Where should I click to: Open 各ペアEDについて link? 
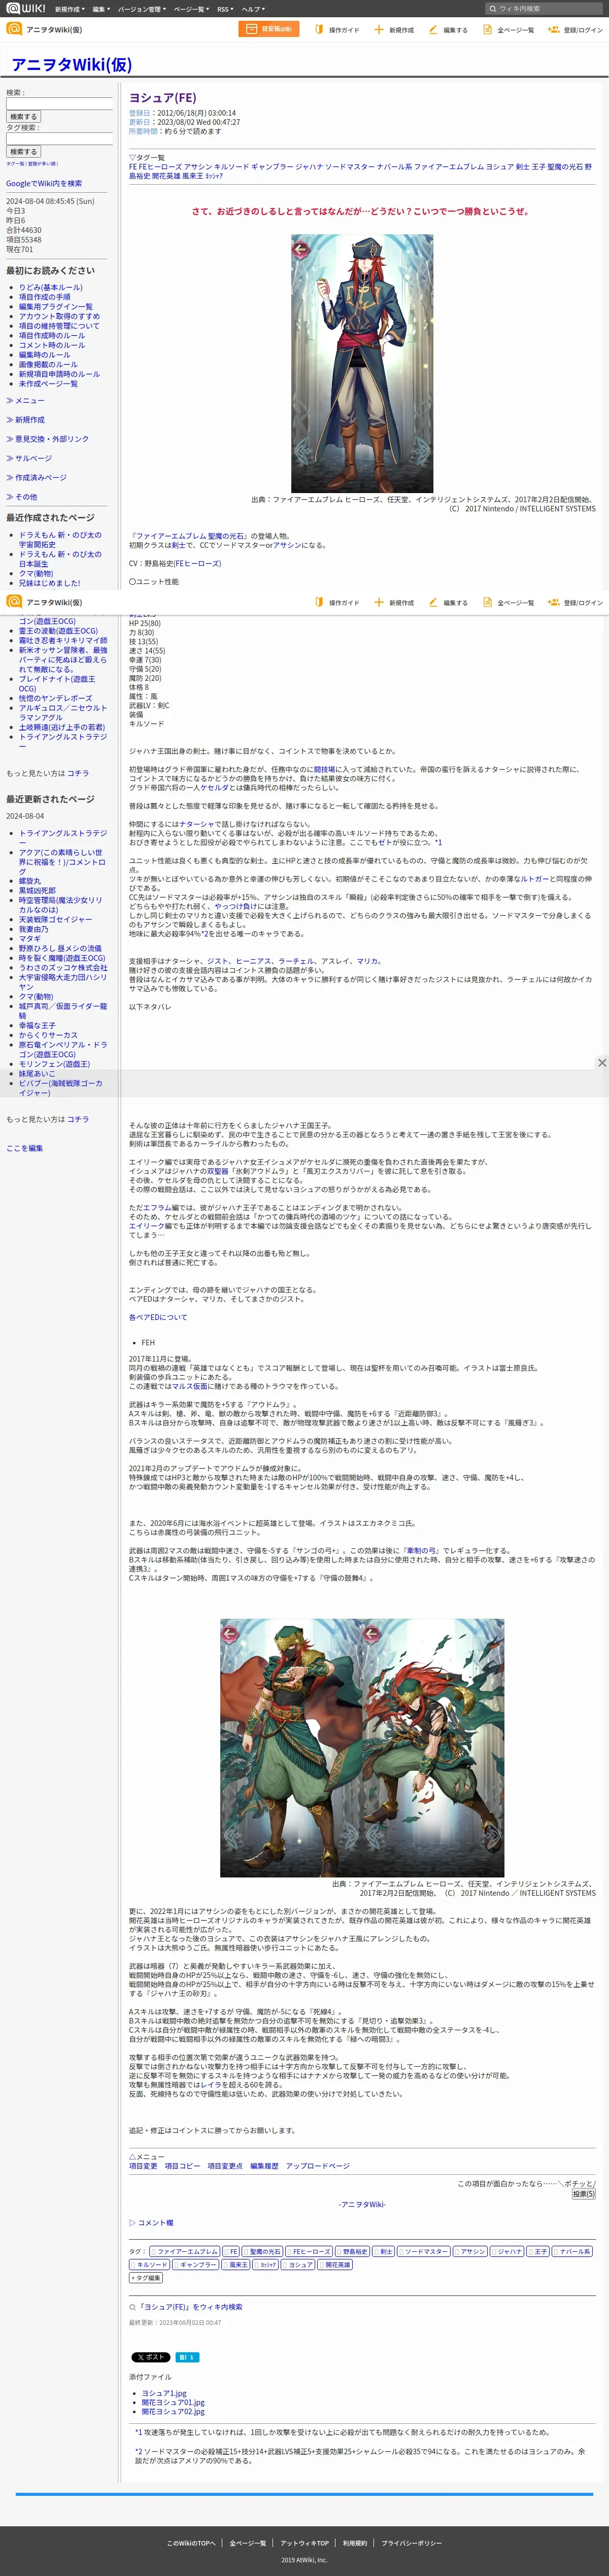point(158,1317)
